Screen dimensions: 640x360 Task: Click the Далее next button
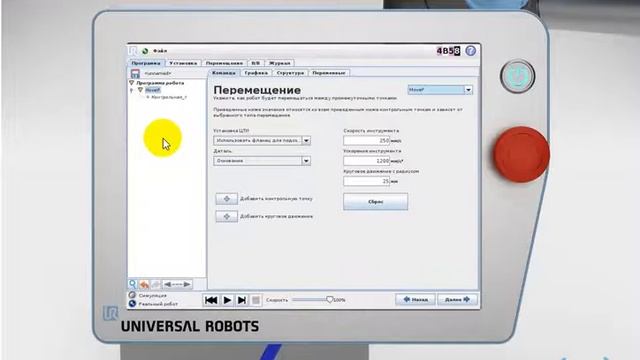[x=457, y=300]
